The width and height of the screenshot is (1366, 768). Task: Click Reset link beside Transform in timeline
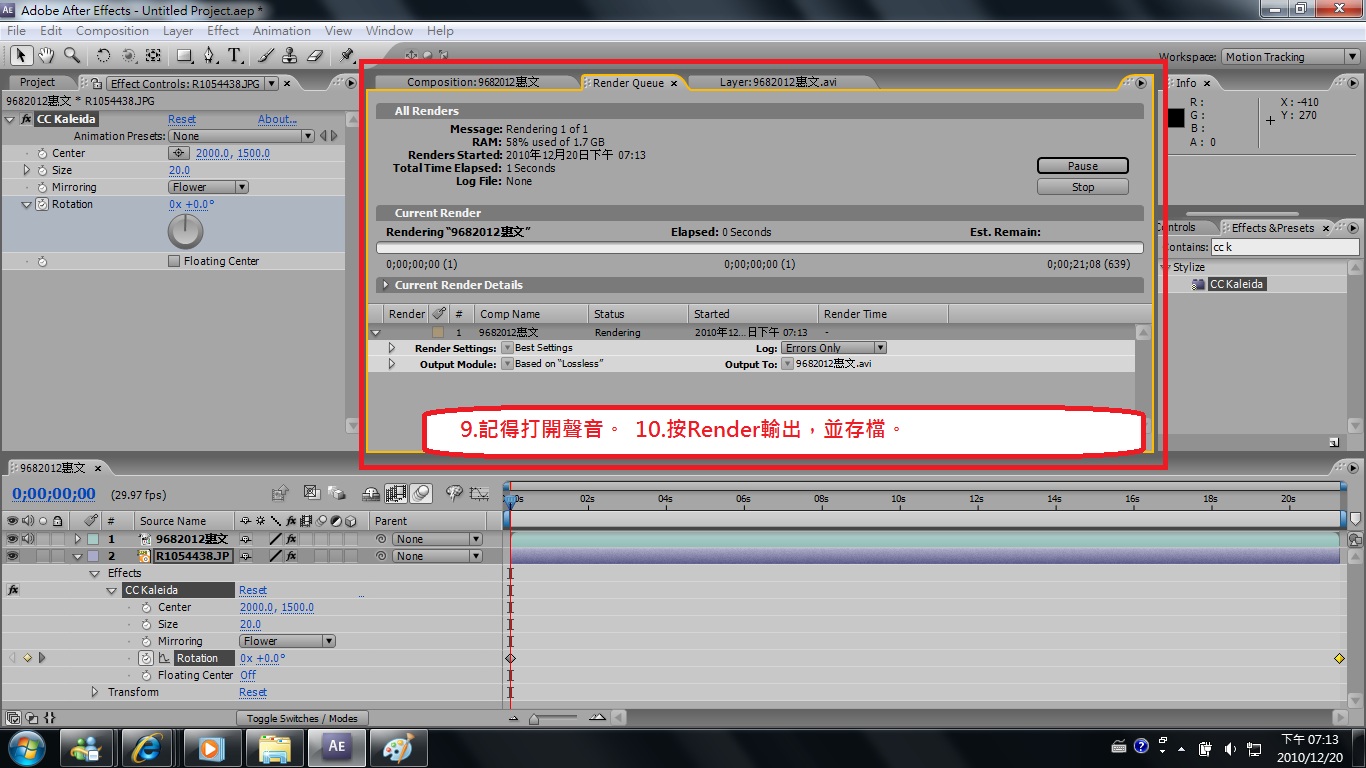[x=253, y=692]
